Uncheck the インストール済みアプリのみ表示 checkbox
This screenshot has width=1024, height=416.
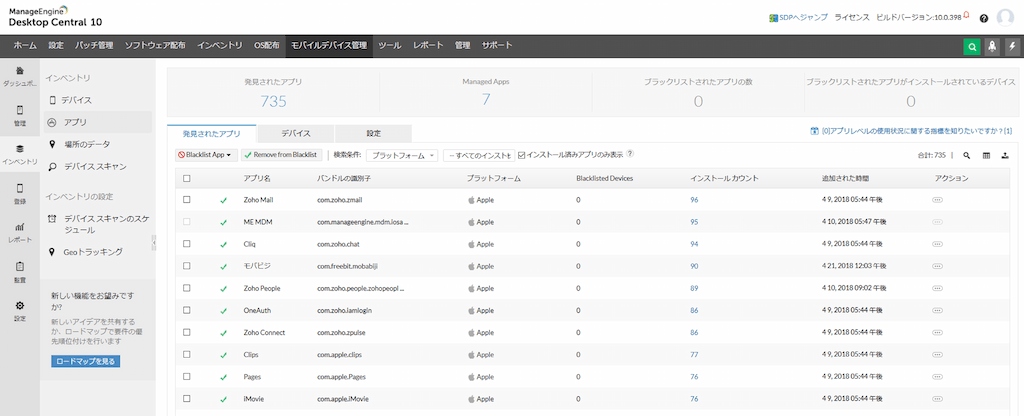521,155
